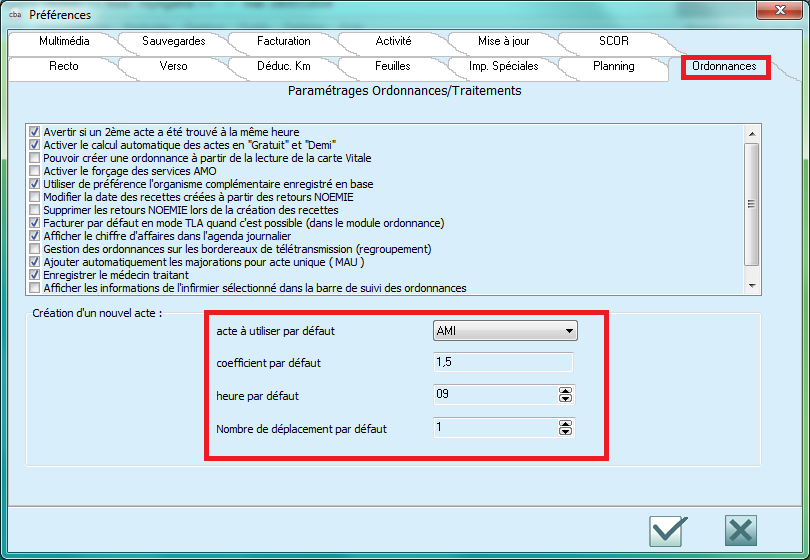Toggle calcul automatique "Gratuit" et "Demi" checkbox

coord(35,145)
